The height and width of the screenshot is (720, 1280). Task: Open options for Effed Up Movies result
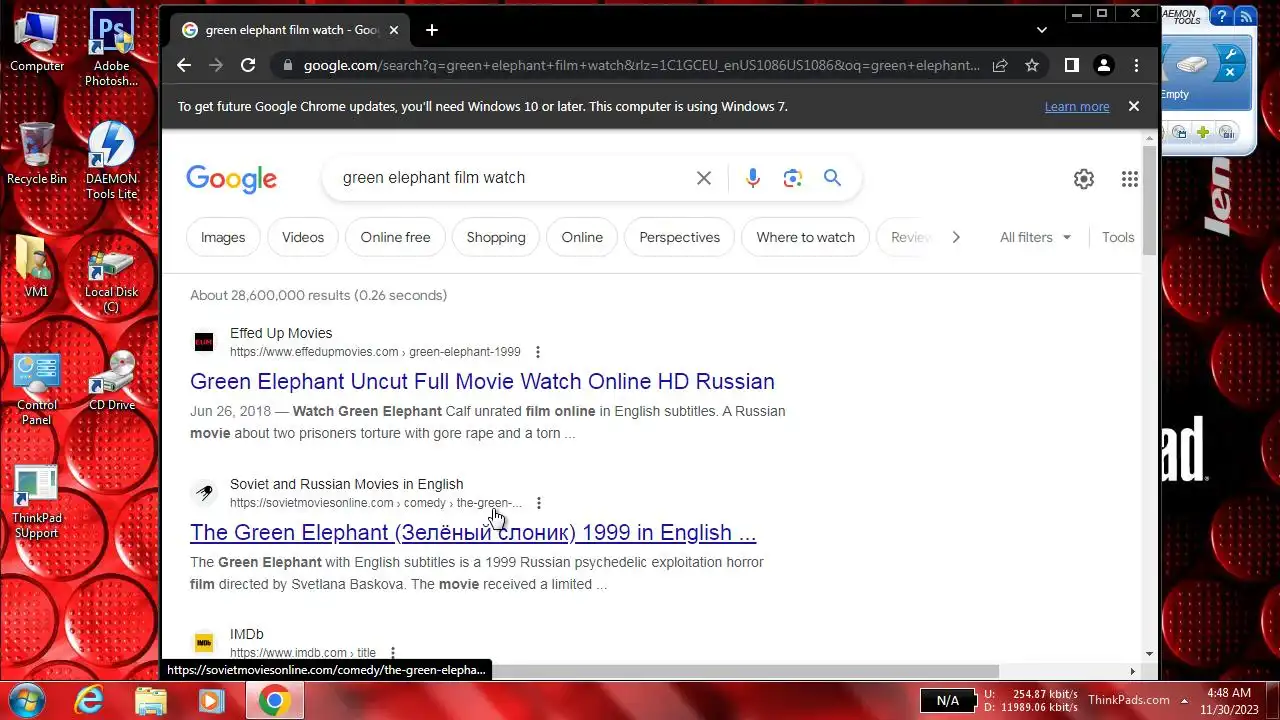[x=538, y=352]
